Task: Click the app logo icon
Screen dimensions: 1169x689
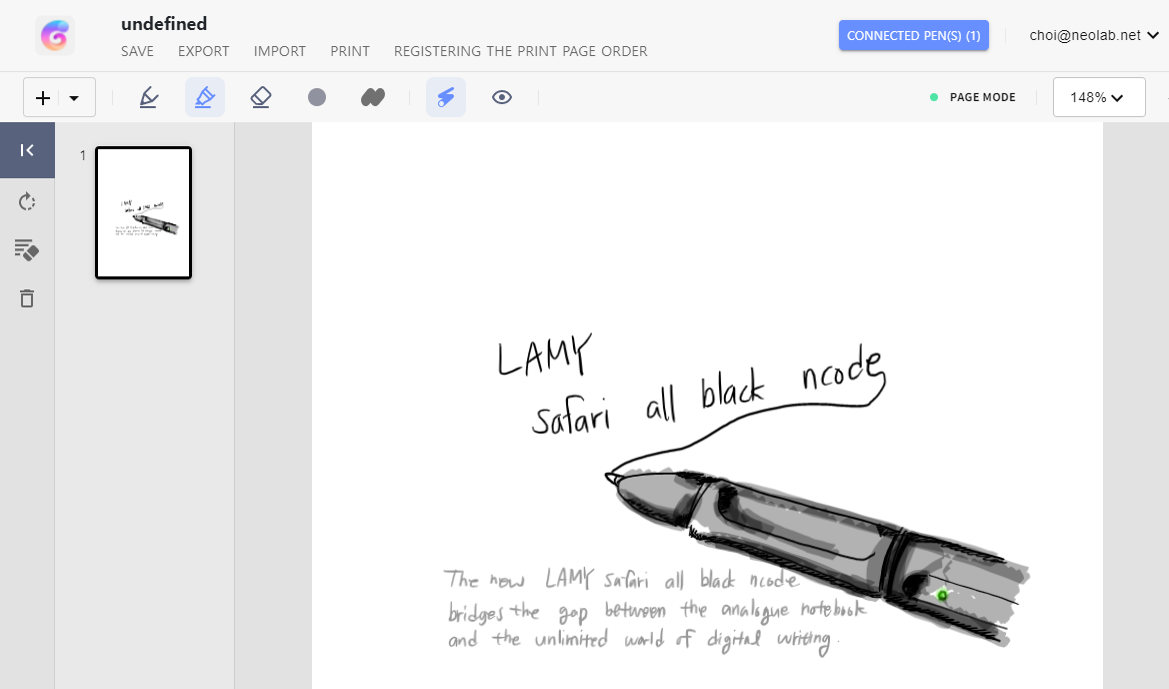Action: coord(54,35)
